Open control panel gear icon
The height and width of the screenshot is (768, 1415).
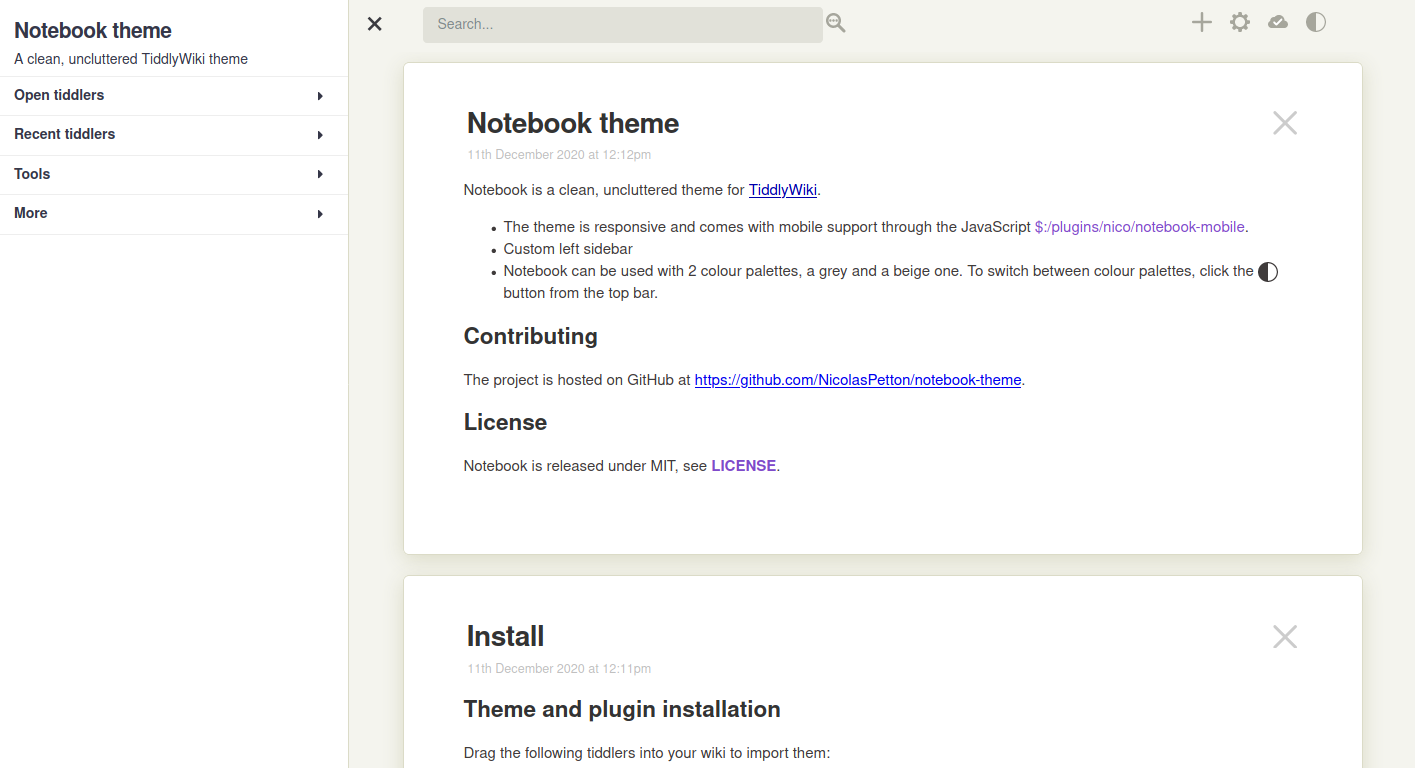pos(1240,22)
